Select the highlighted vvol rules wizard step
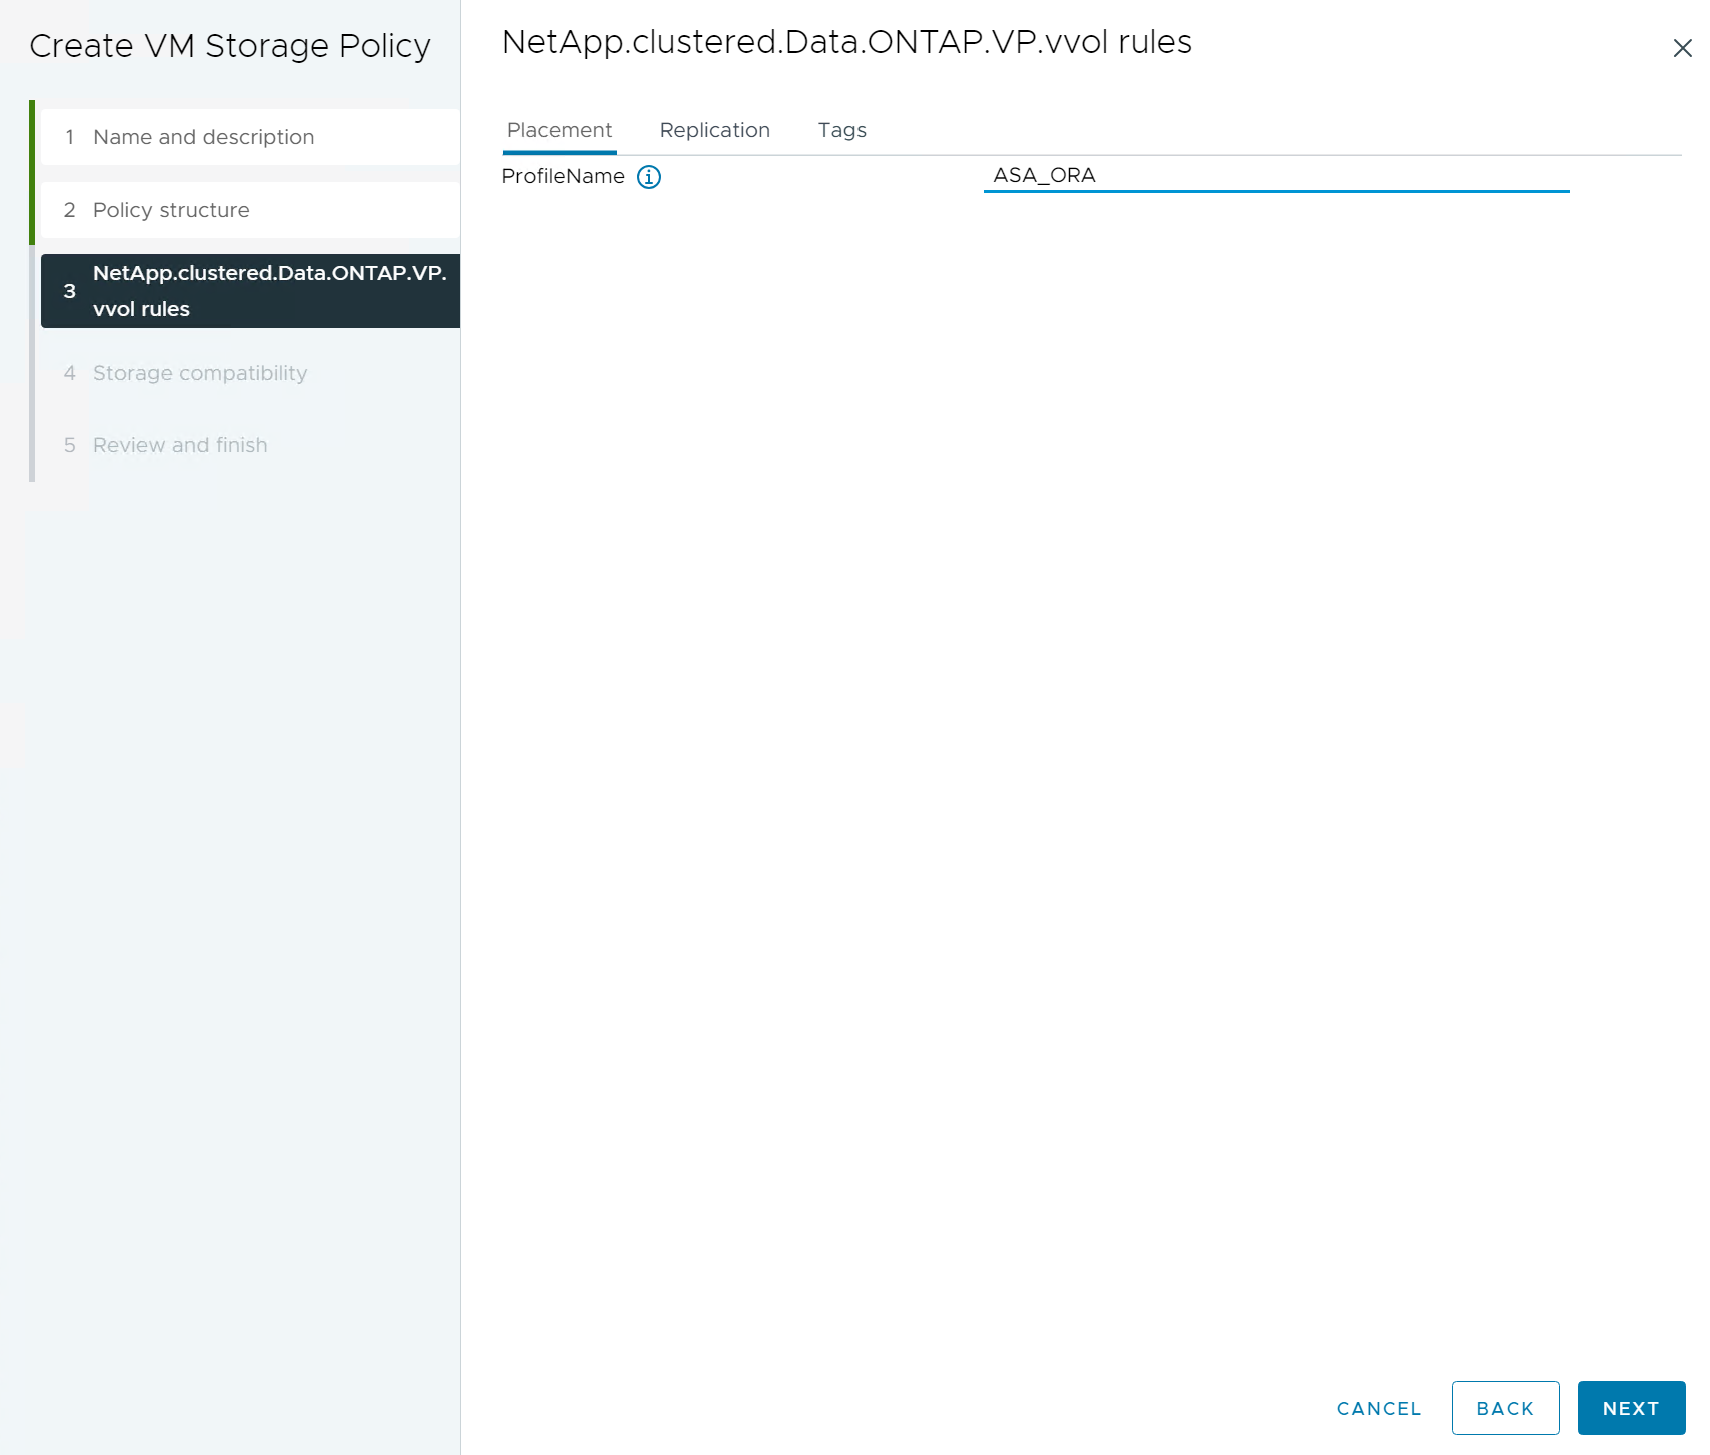This screenshot has height=1455, width=1710. click(x=250, y=291)
